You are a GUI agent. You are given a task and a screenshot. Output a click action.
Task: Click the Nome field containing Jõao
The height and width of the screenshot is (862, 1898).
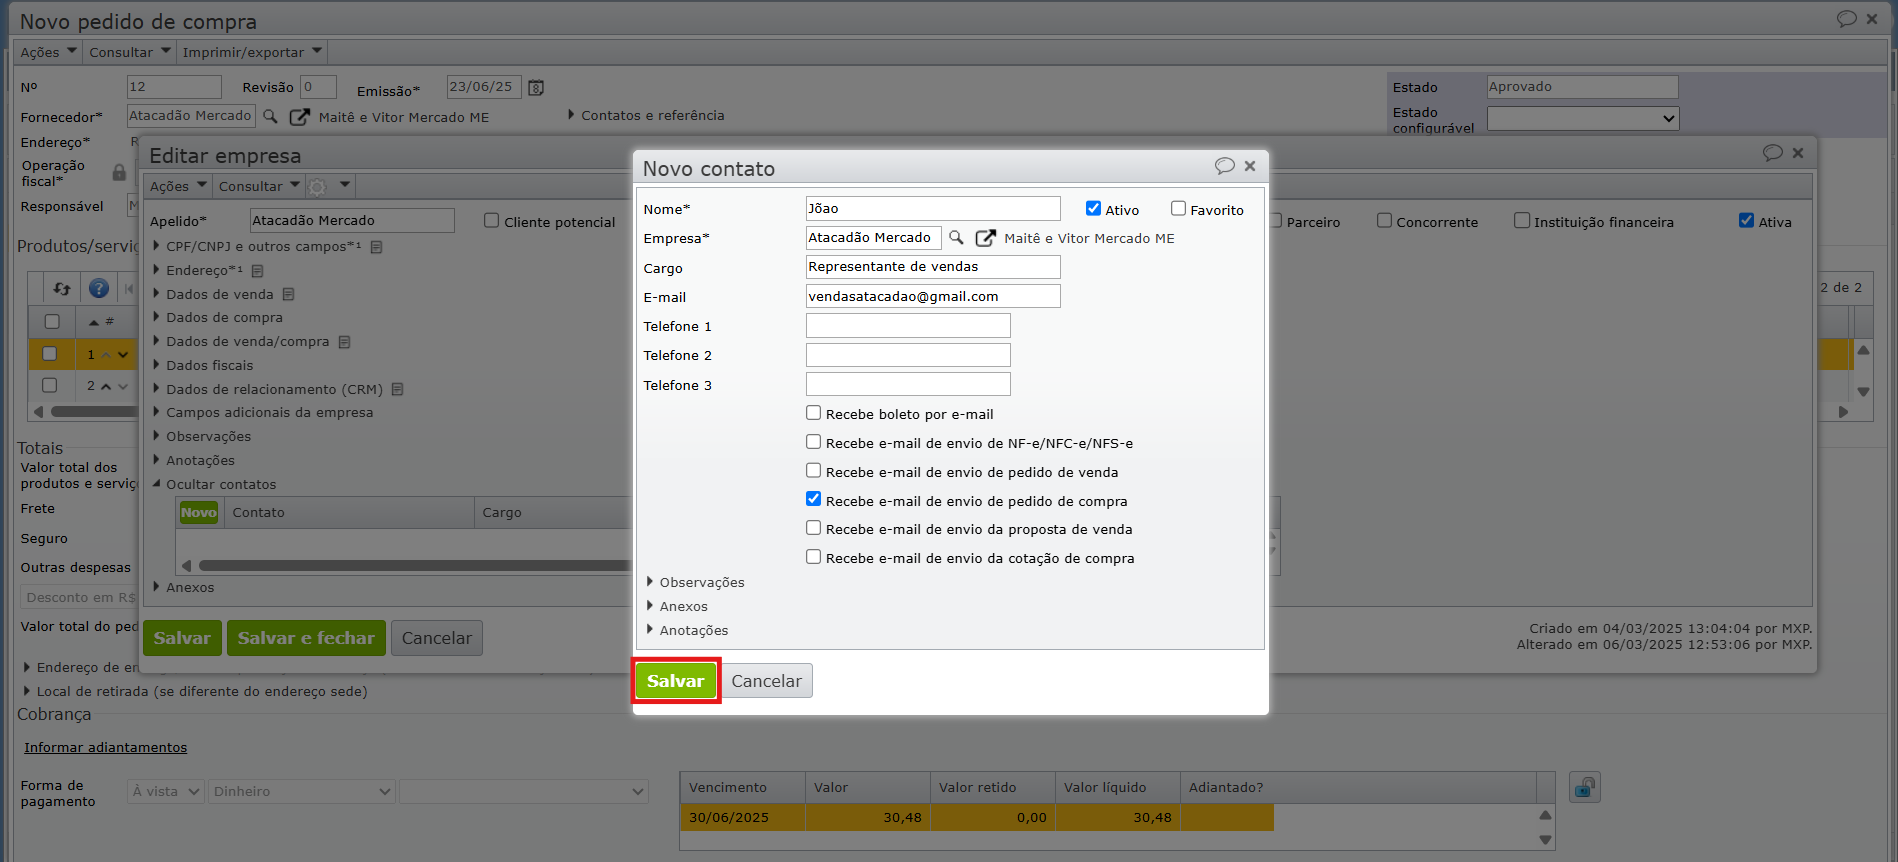click(933, 208)
